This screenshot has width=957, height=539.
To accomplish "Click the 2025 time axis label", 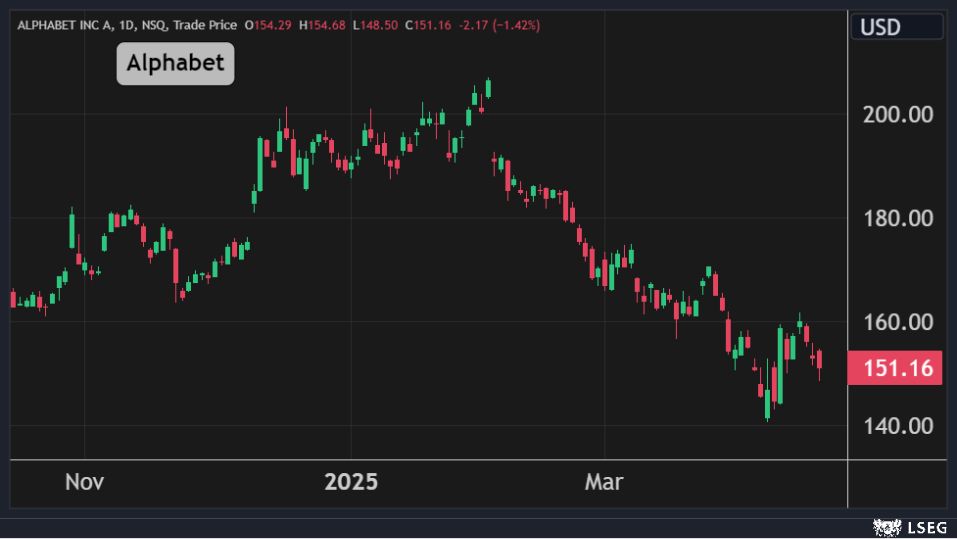I will pyautogui.click(x=351, y=482).
